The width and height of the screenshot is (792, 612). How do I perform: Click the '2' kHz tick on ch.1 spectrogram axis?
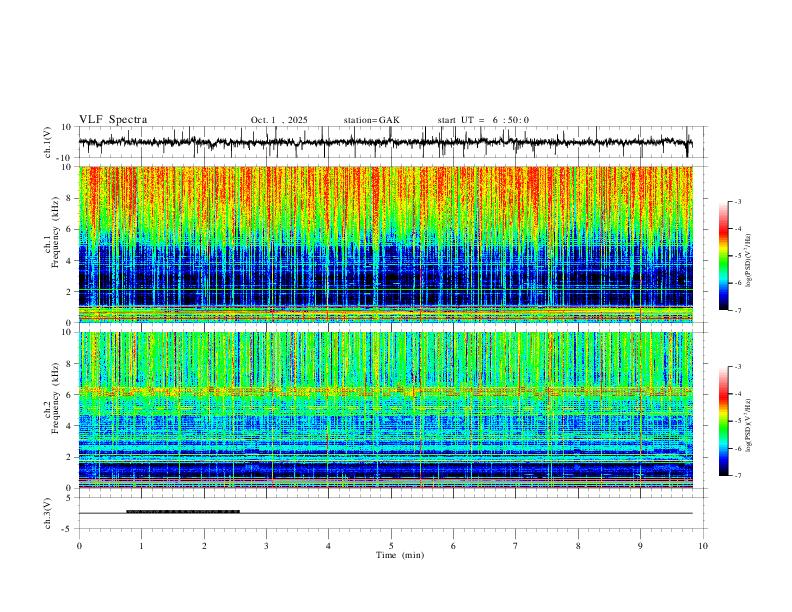click(70, 291)
